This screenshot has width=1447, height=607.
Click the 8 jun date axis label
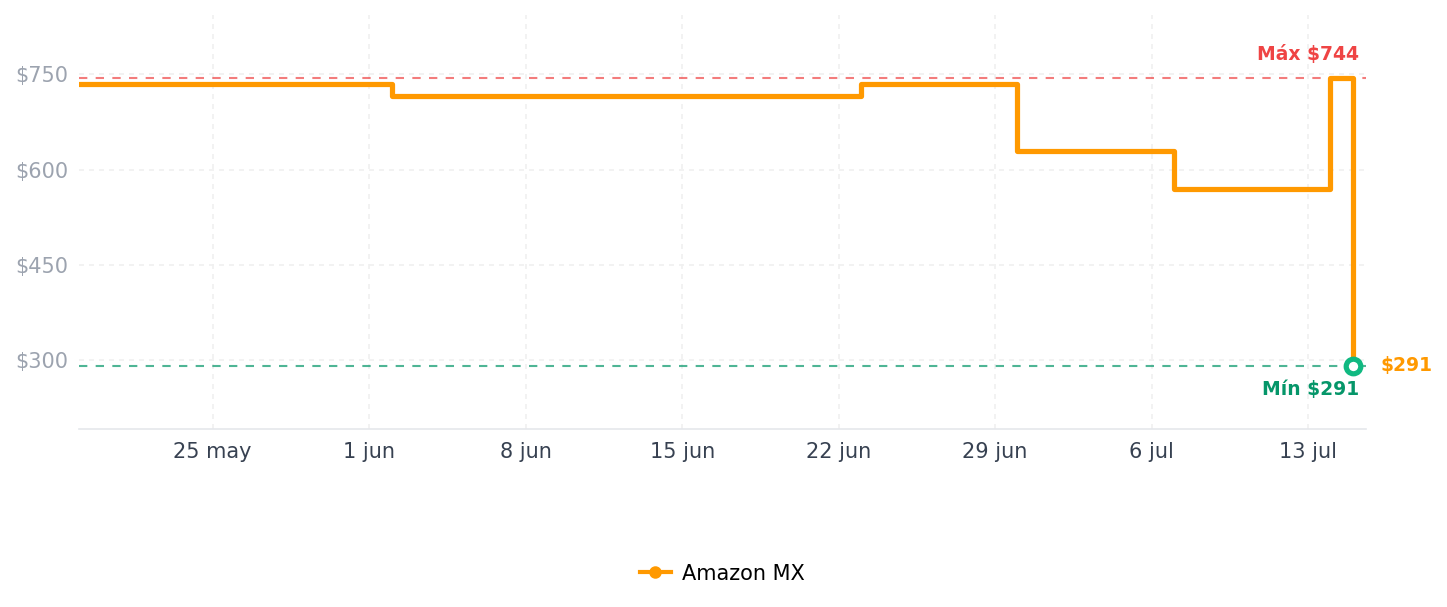526,451
